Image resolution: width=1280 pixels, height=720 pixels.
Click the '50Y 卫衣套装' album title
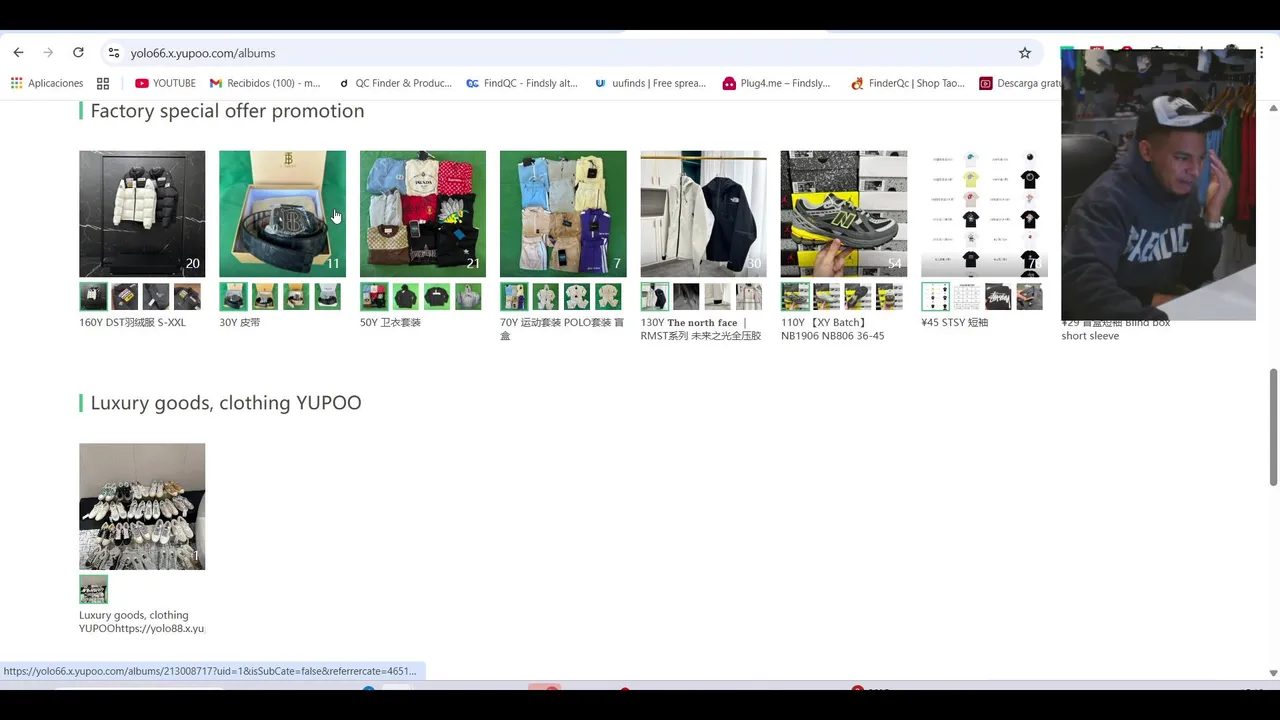[390, 323]
